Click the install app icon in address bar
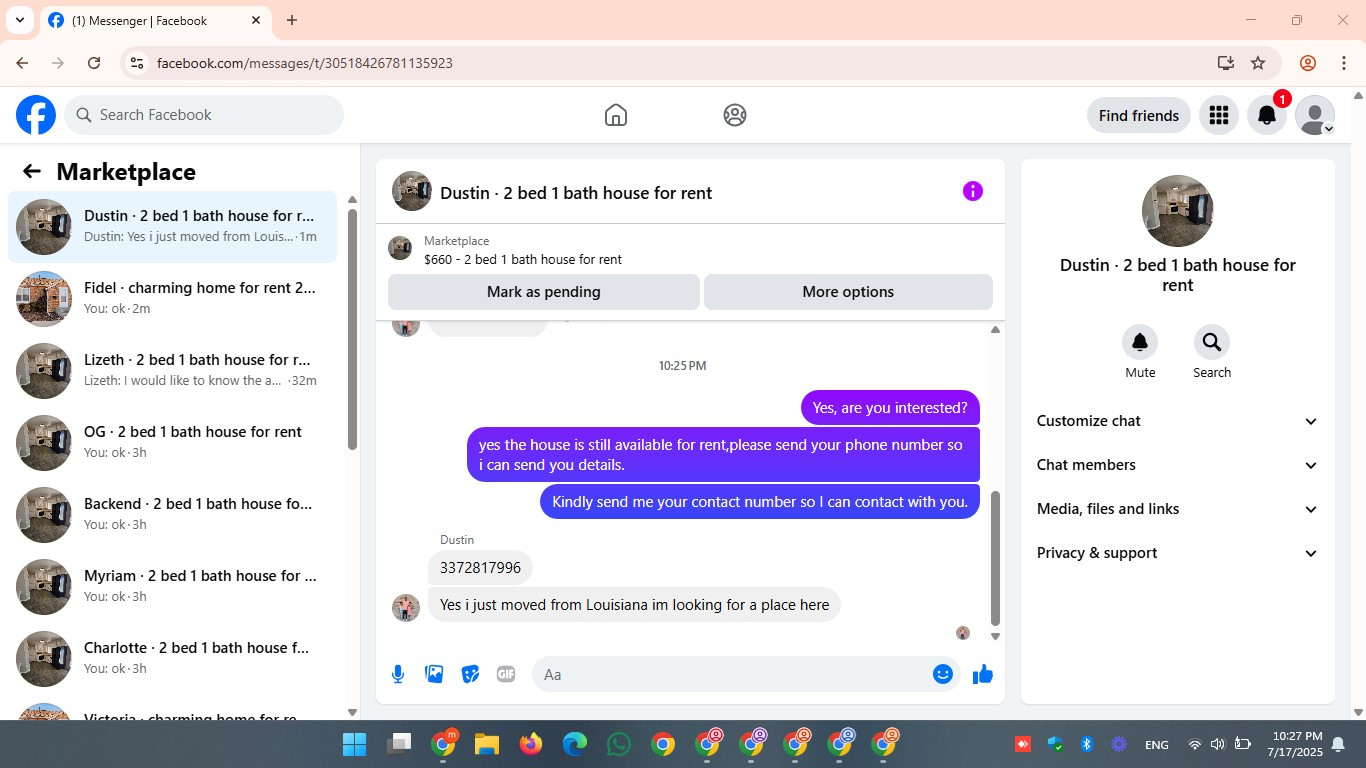This screenshot has height=768, width=1366. pos(1226,63)
